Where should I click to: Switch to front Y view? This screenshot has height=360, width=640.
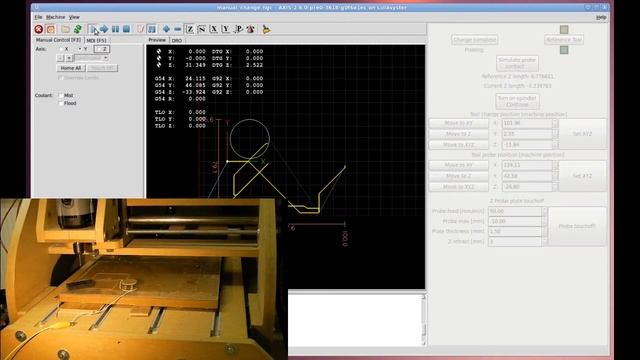coord(226,29)
